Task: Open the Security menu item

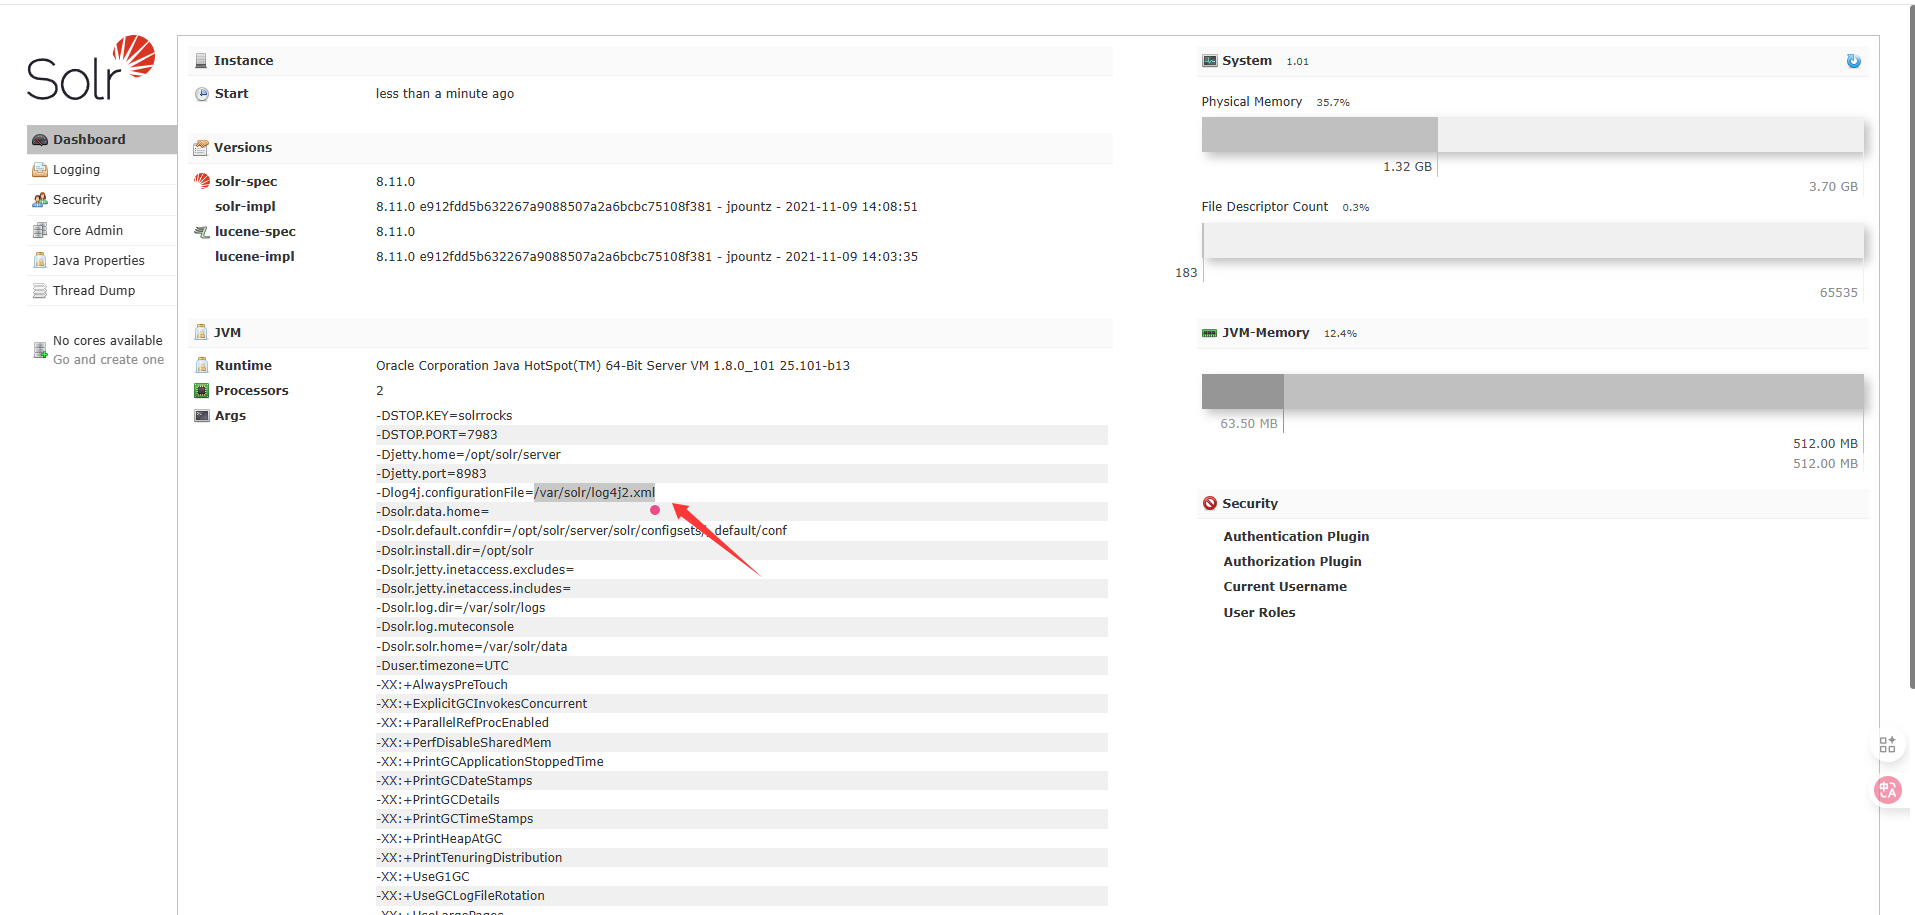Action: [77, 200]
